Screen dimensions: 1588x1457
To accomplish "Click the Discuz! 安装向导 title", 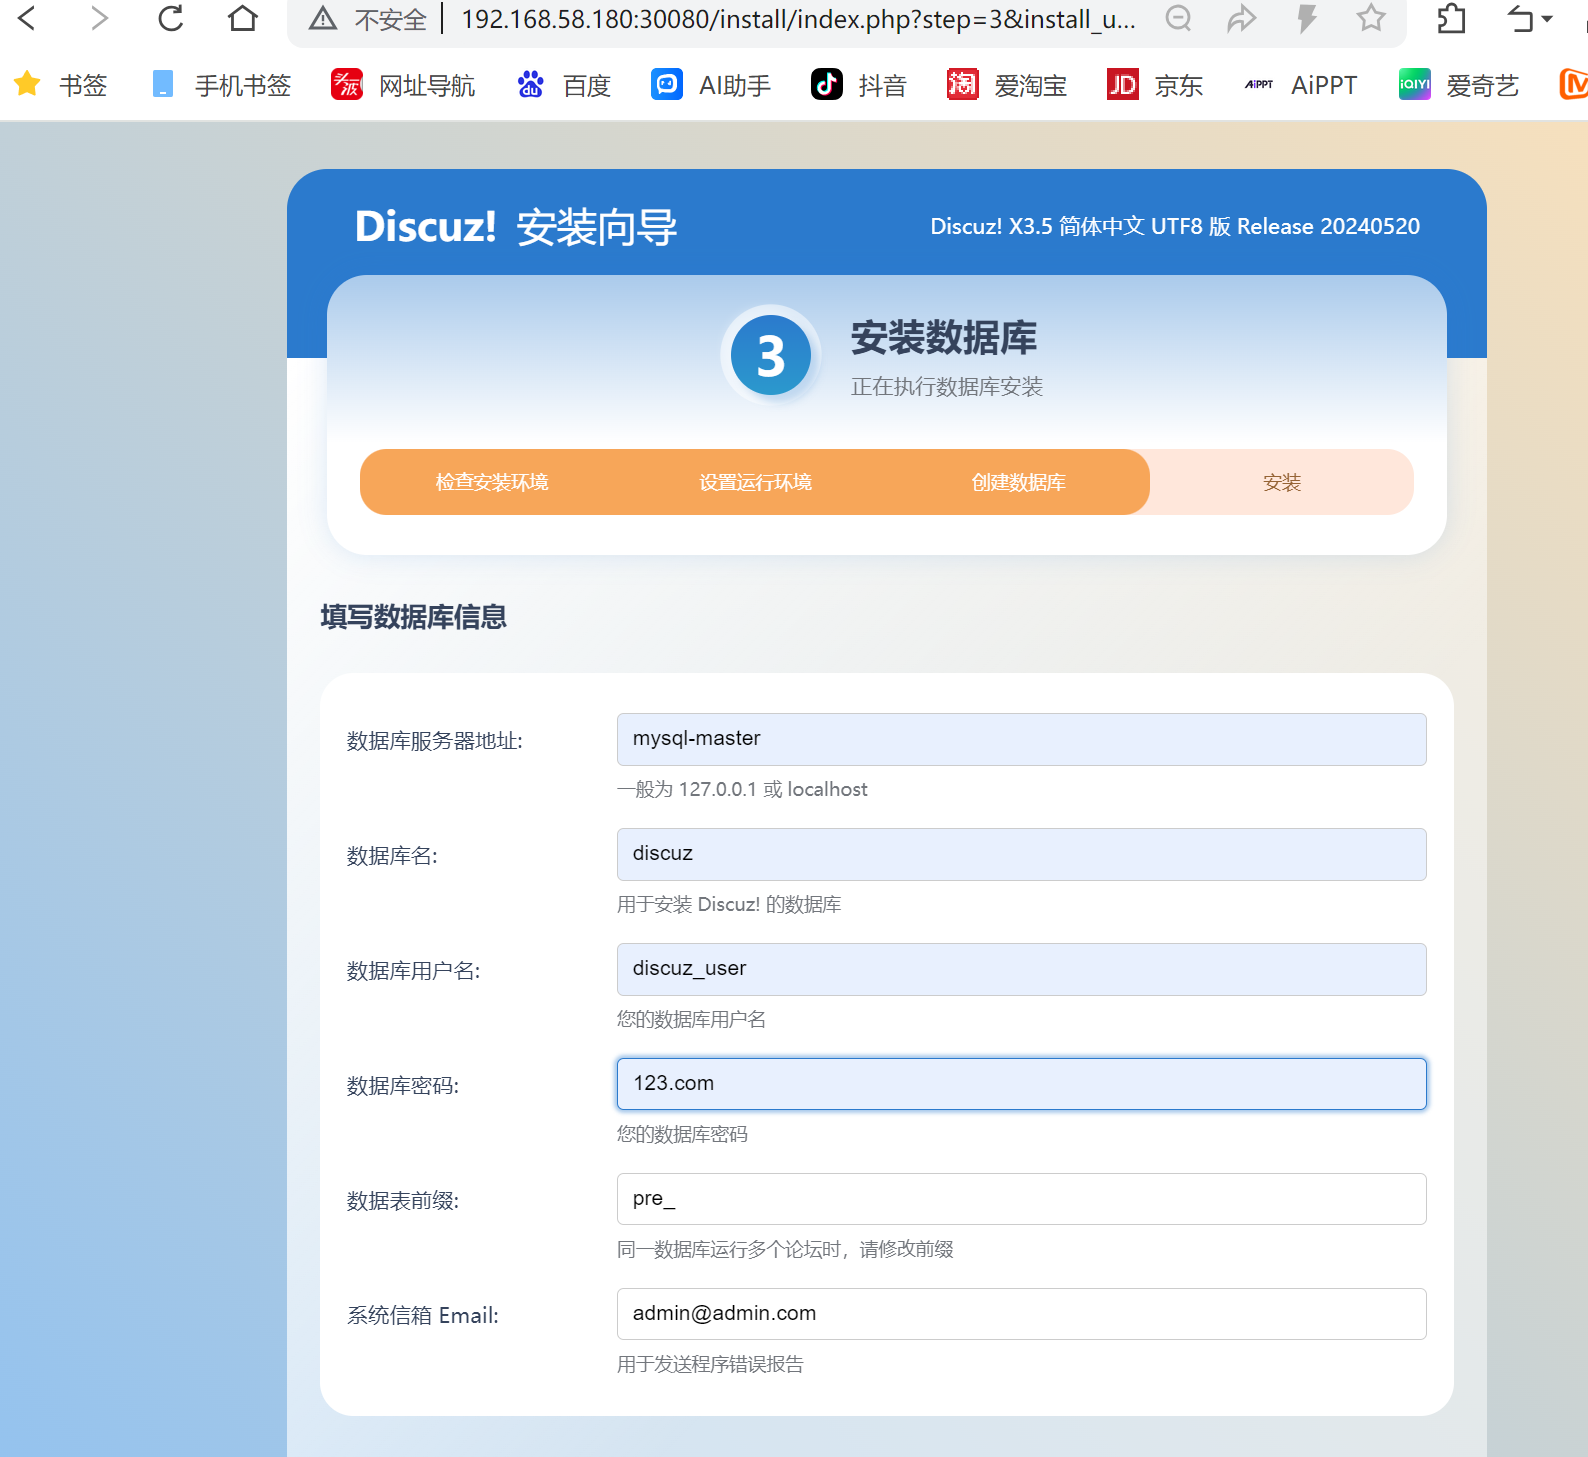I will point(516,227).
